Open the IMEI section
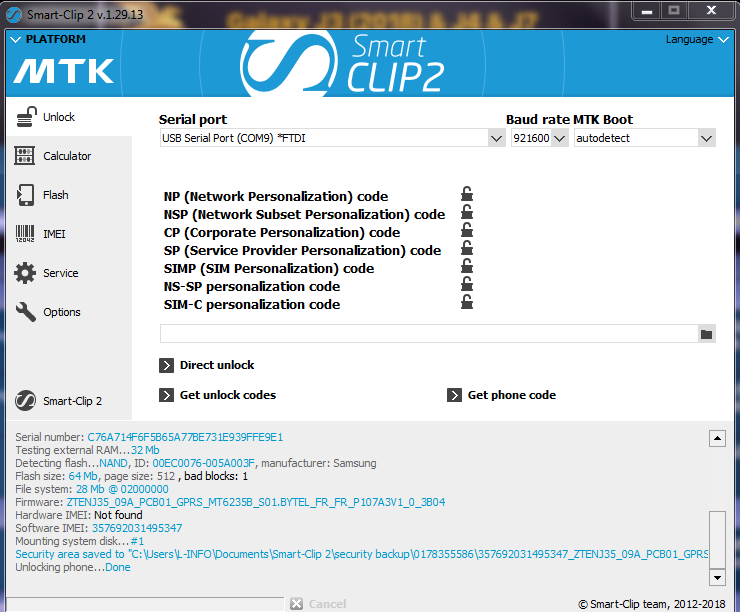 point(69,234)
